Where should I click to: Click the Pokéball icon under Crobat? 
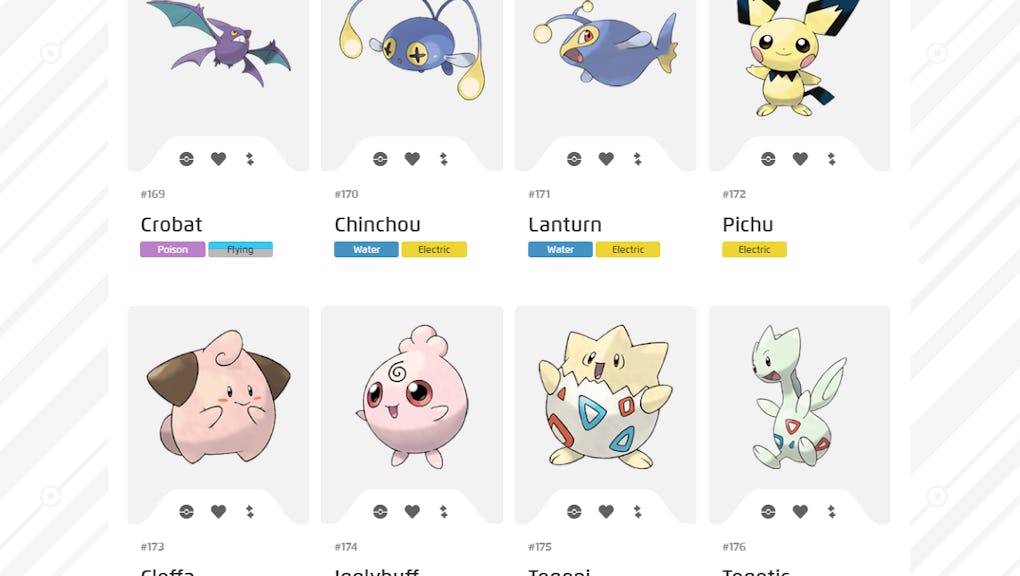pos(187,159)
